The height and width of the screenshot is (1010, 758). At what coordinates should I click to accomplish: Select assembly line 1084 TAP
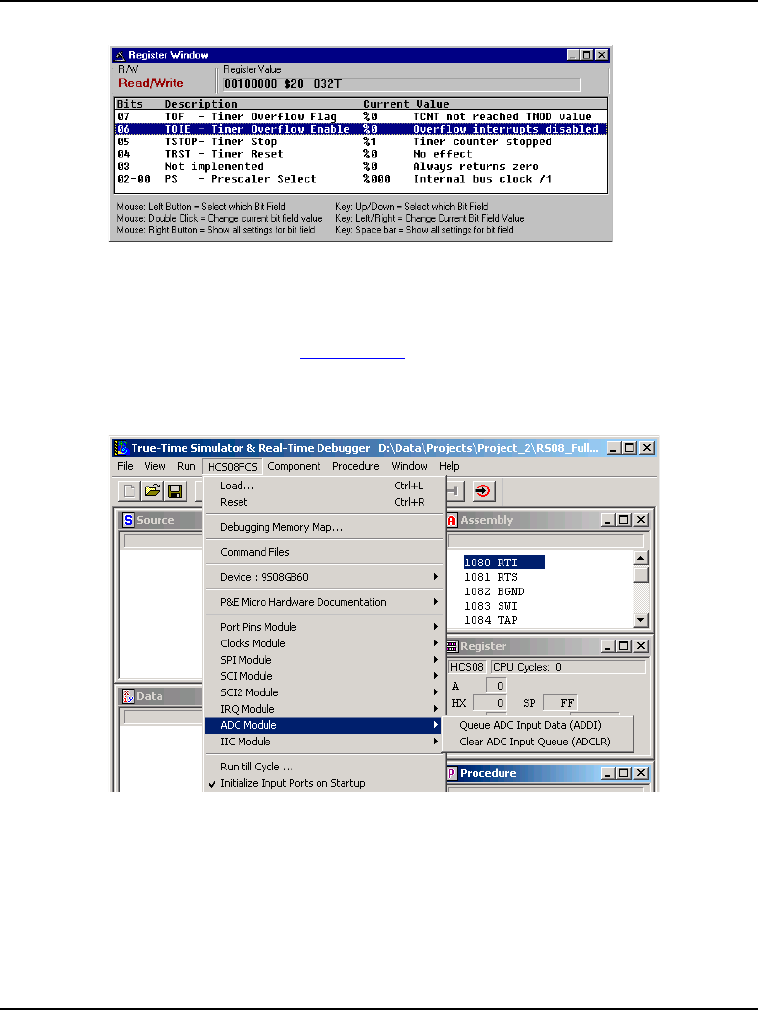click(x=491, y=620)
